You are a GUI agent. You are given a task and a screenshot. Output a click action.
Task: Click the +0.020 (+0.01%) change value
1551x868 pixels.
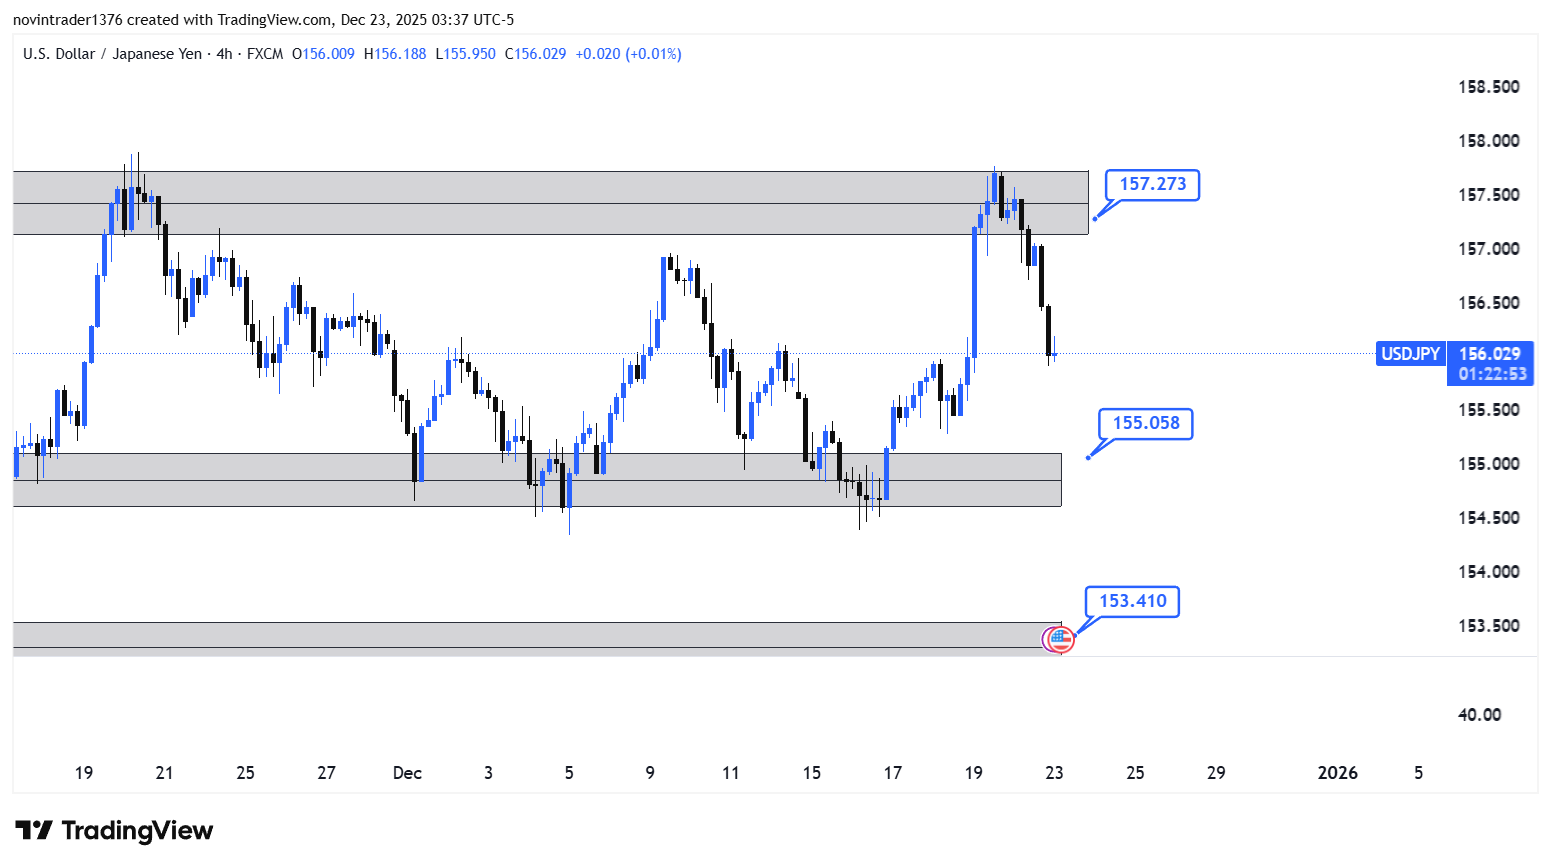(x=628, y=54)
